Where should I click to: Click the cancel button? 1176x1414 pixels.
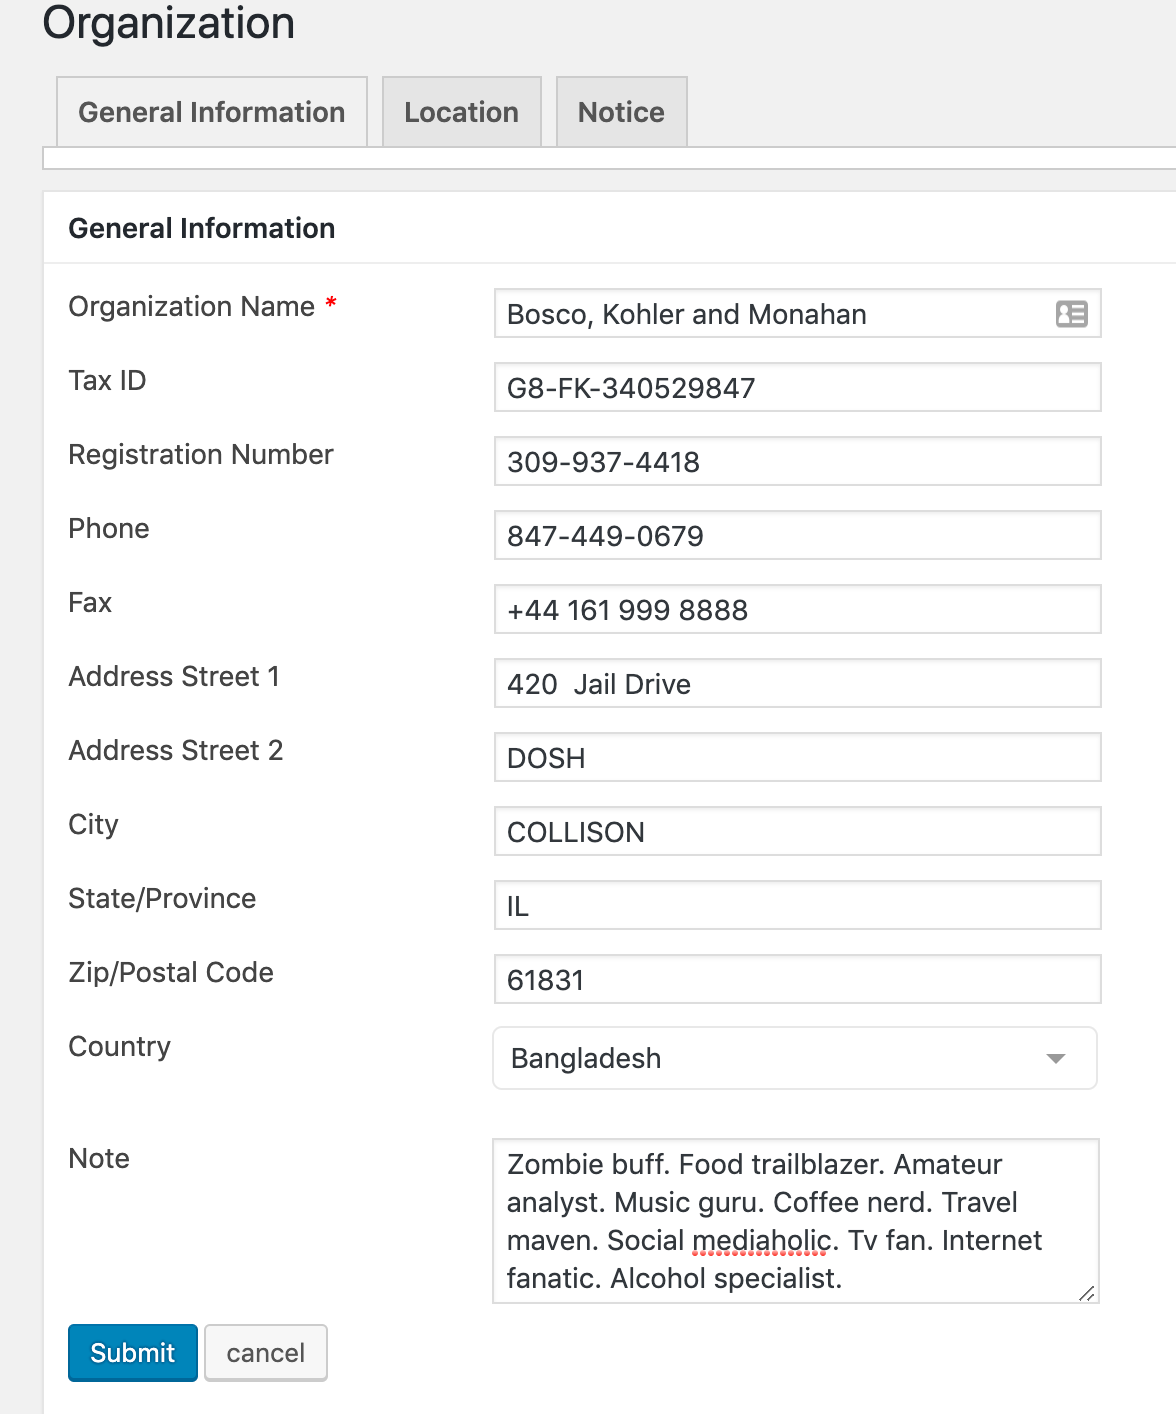click(x=266, y=1353)
